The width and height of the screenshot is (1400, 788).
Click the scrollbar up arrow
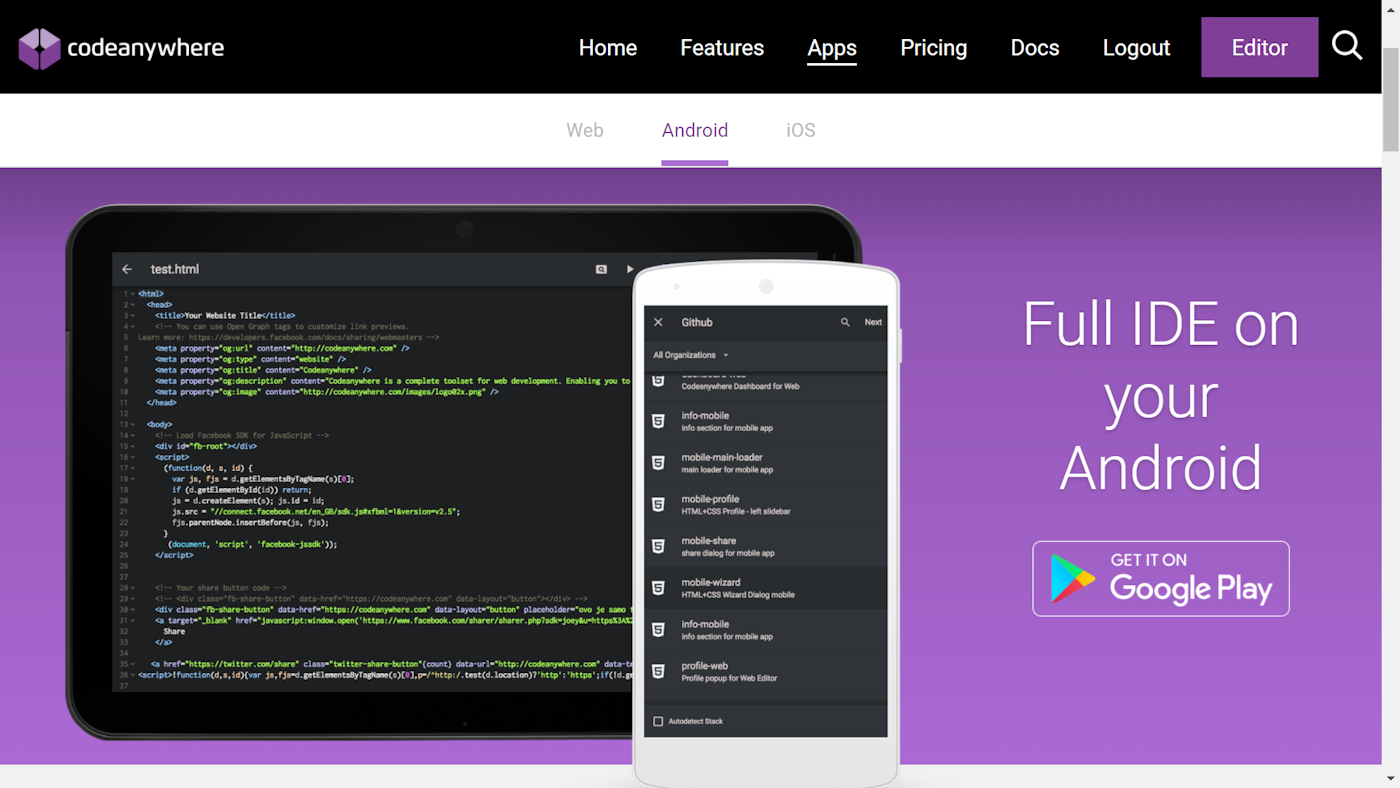click(x=1390, y=9)
